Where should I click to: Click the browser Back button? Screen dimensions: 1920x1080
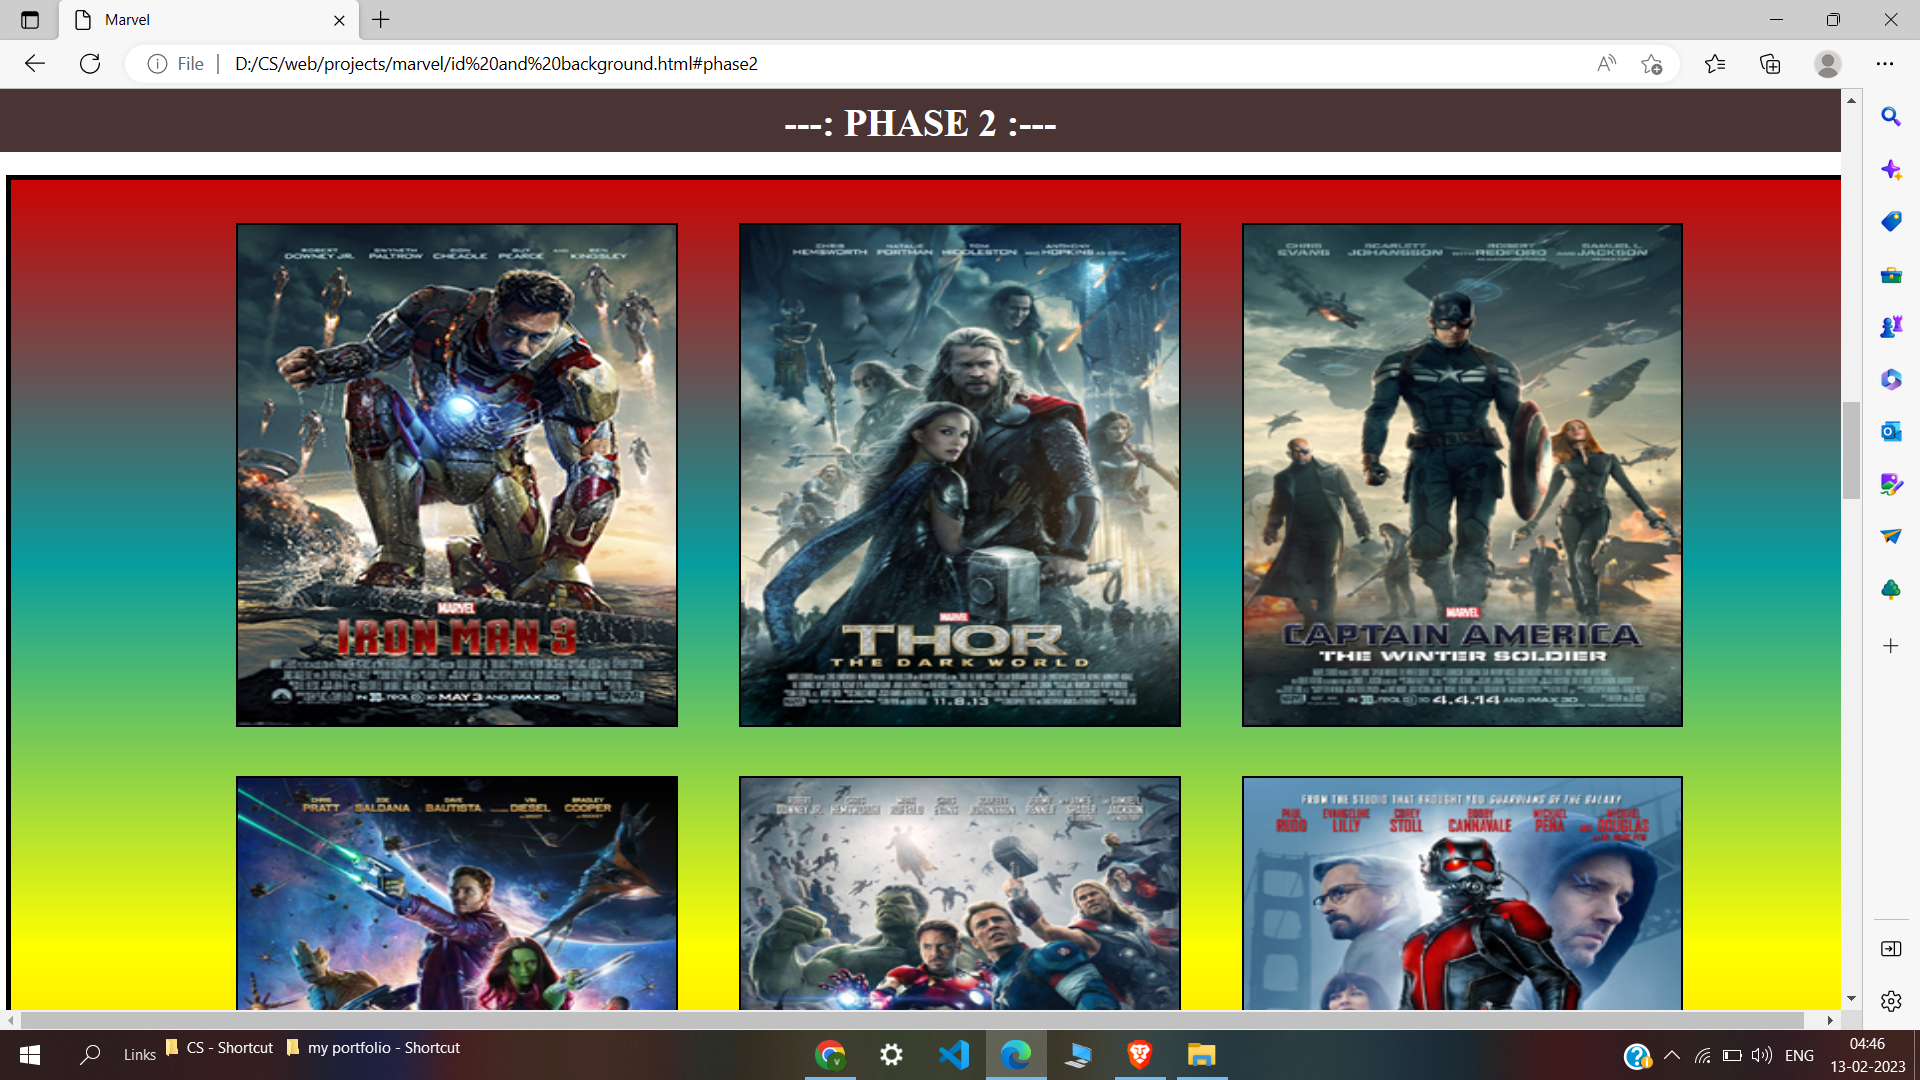click(x=35, y=63)
